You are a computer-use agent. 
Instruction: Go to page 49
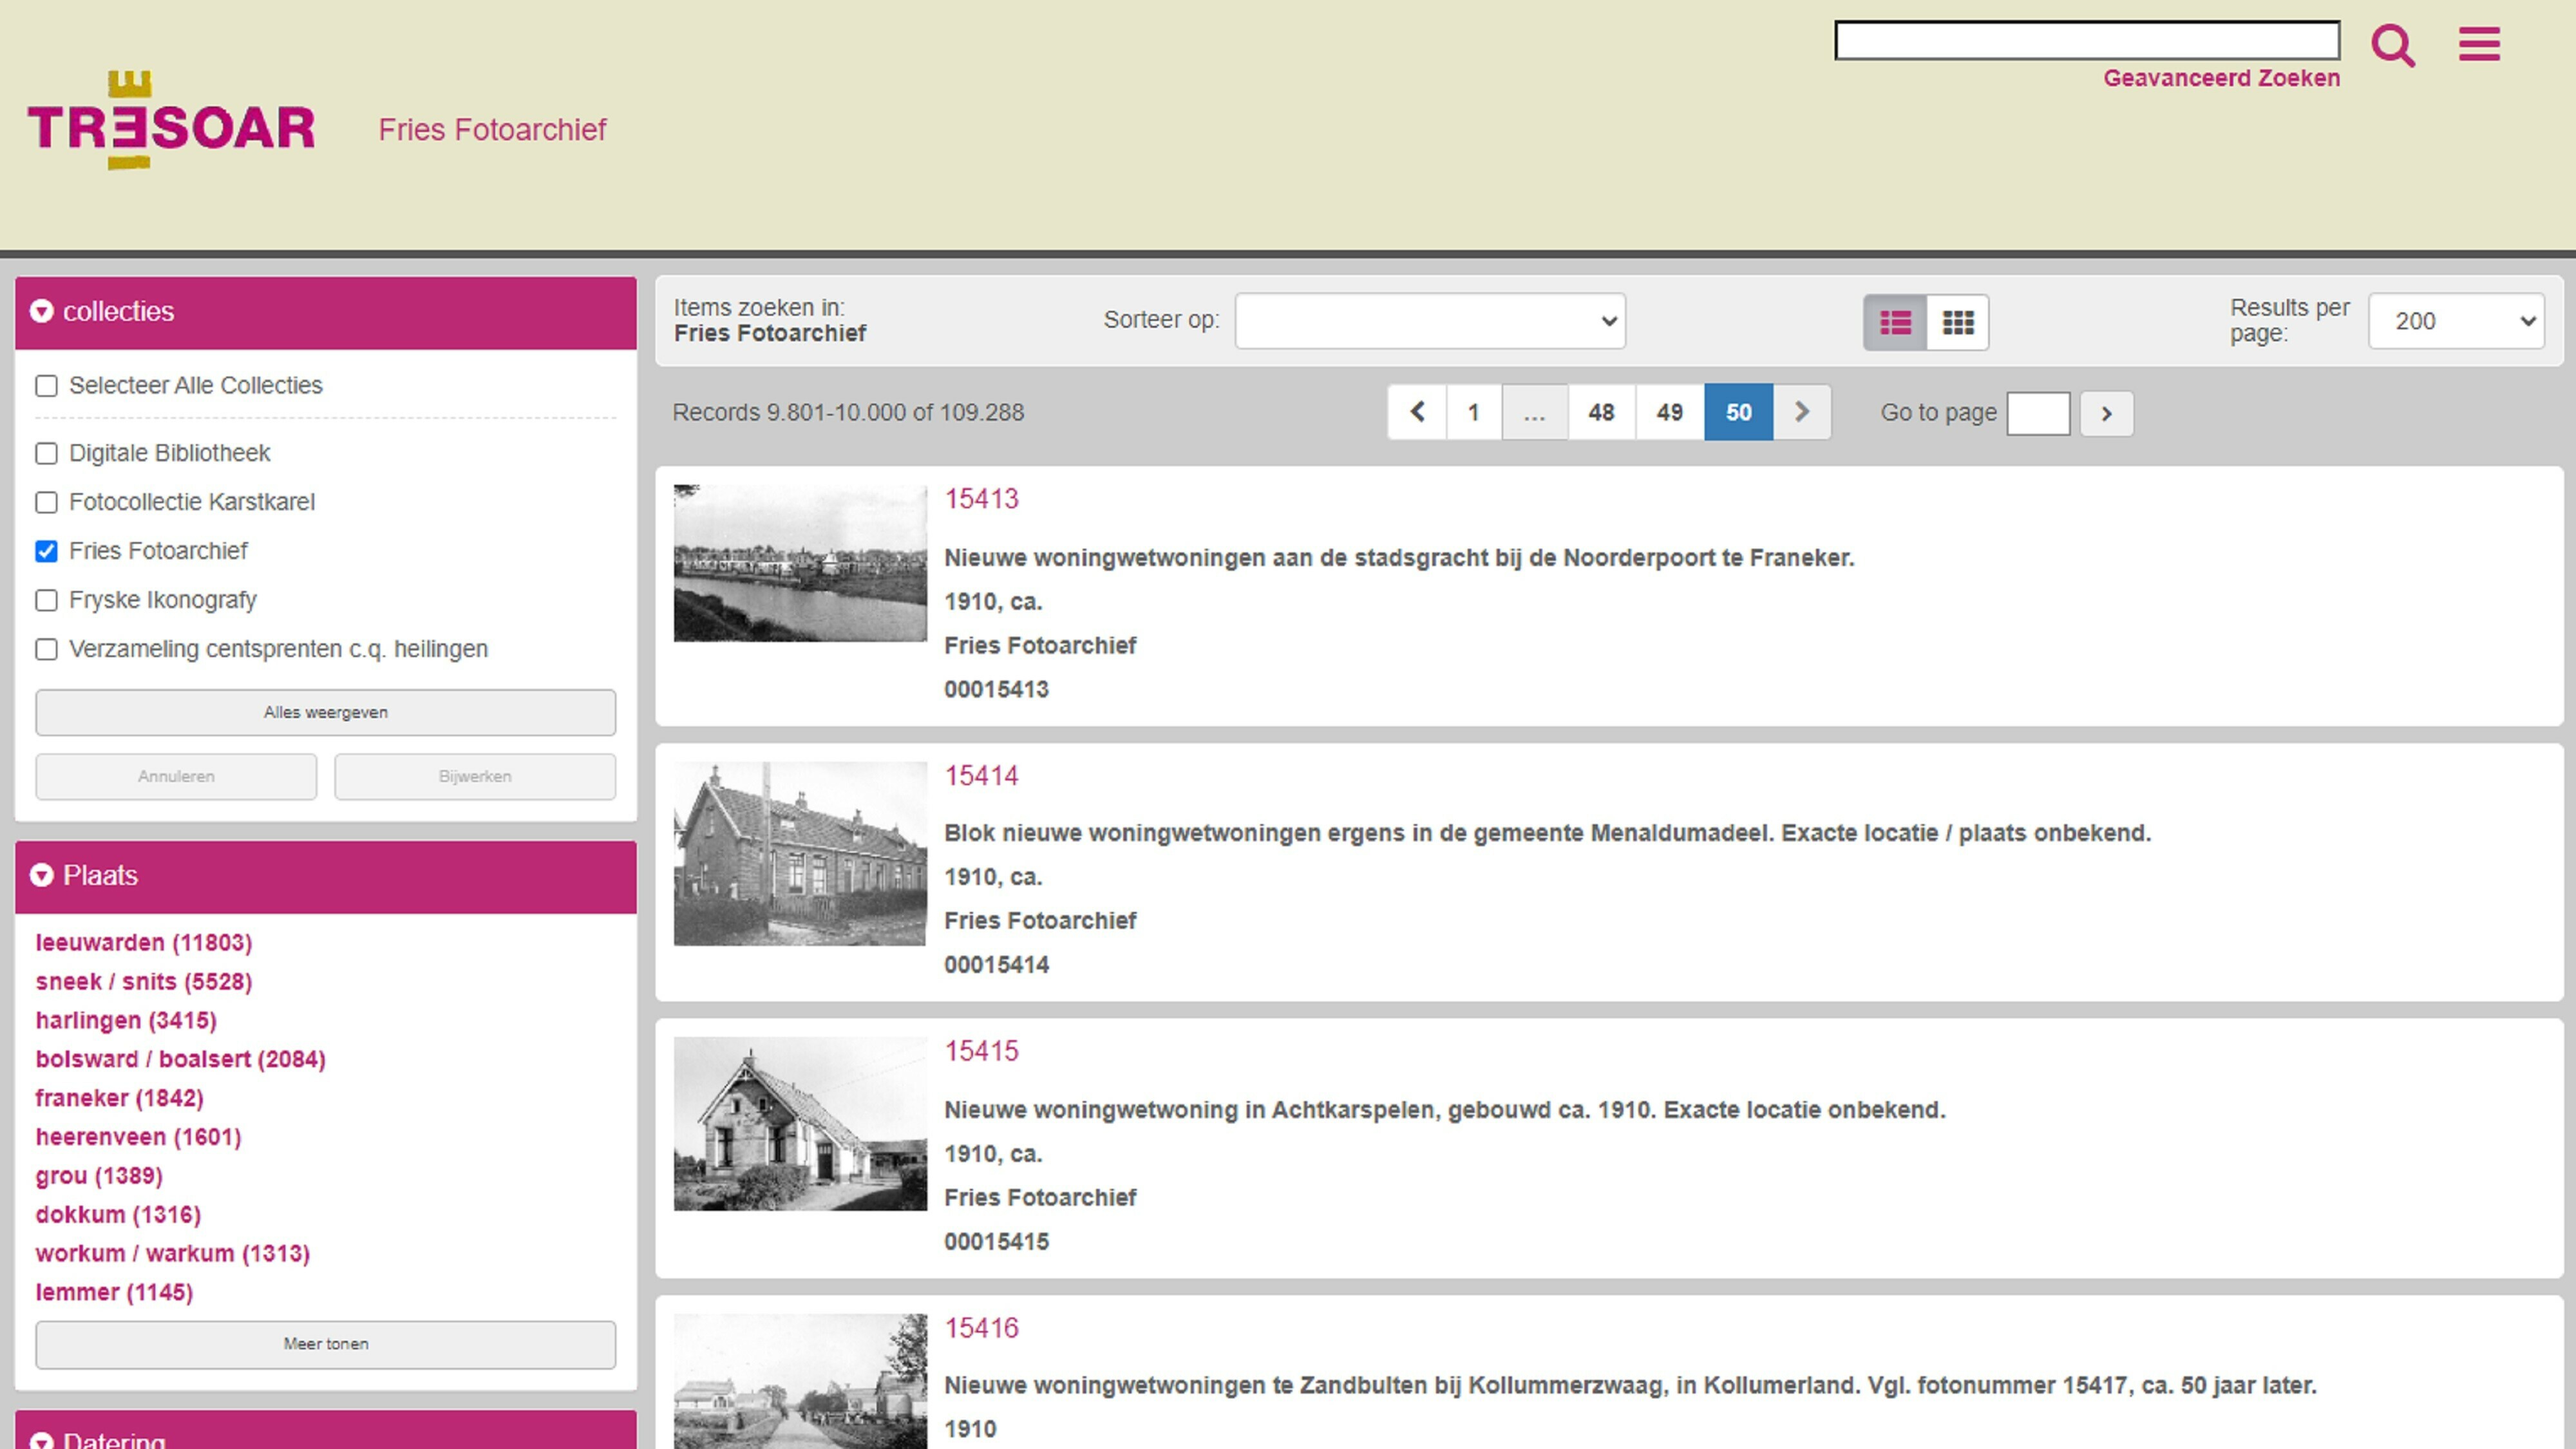1669,412
